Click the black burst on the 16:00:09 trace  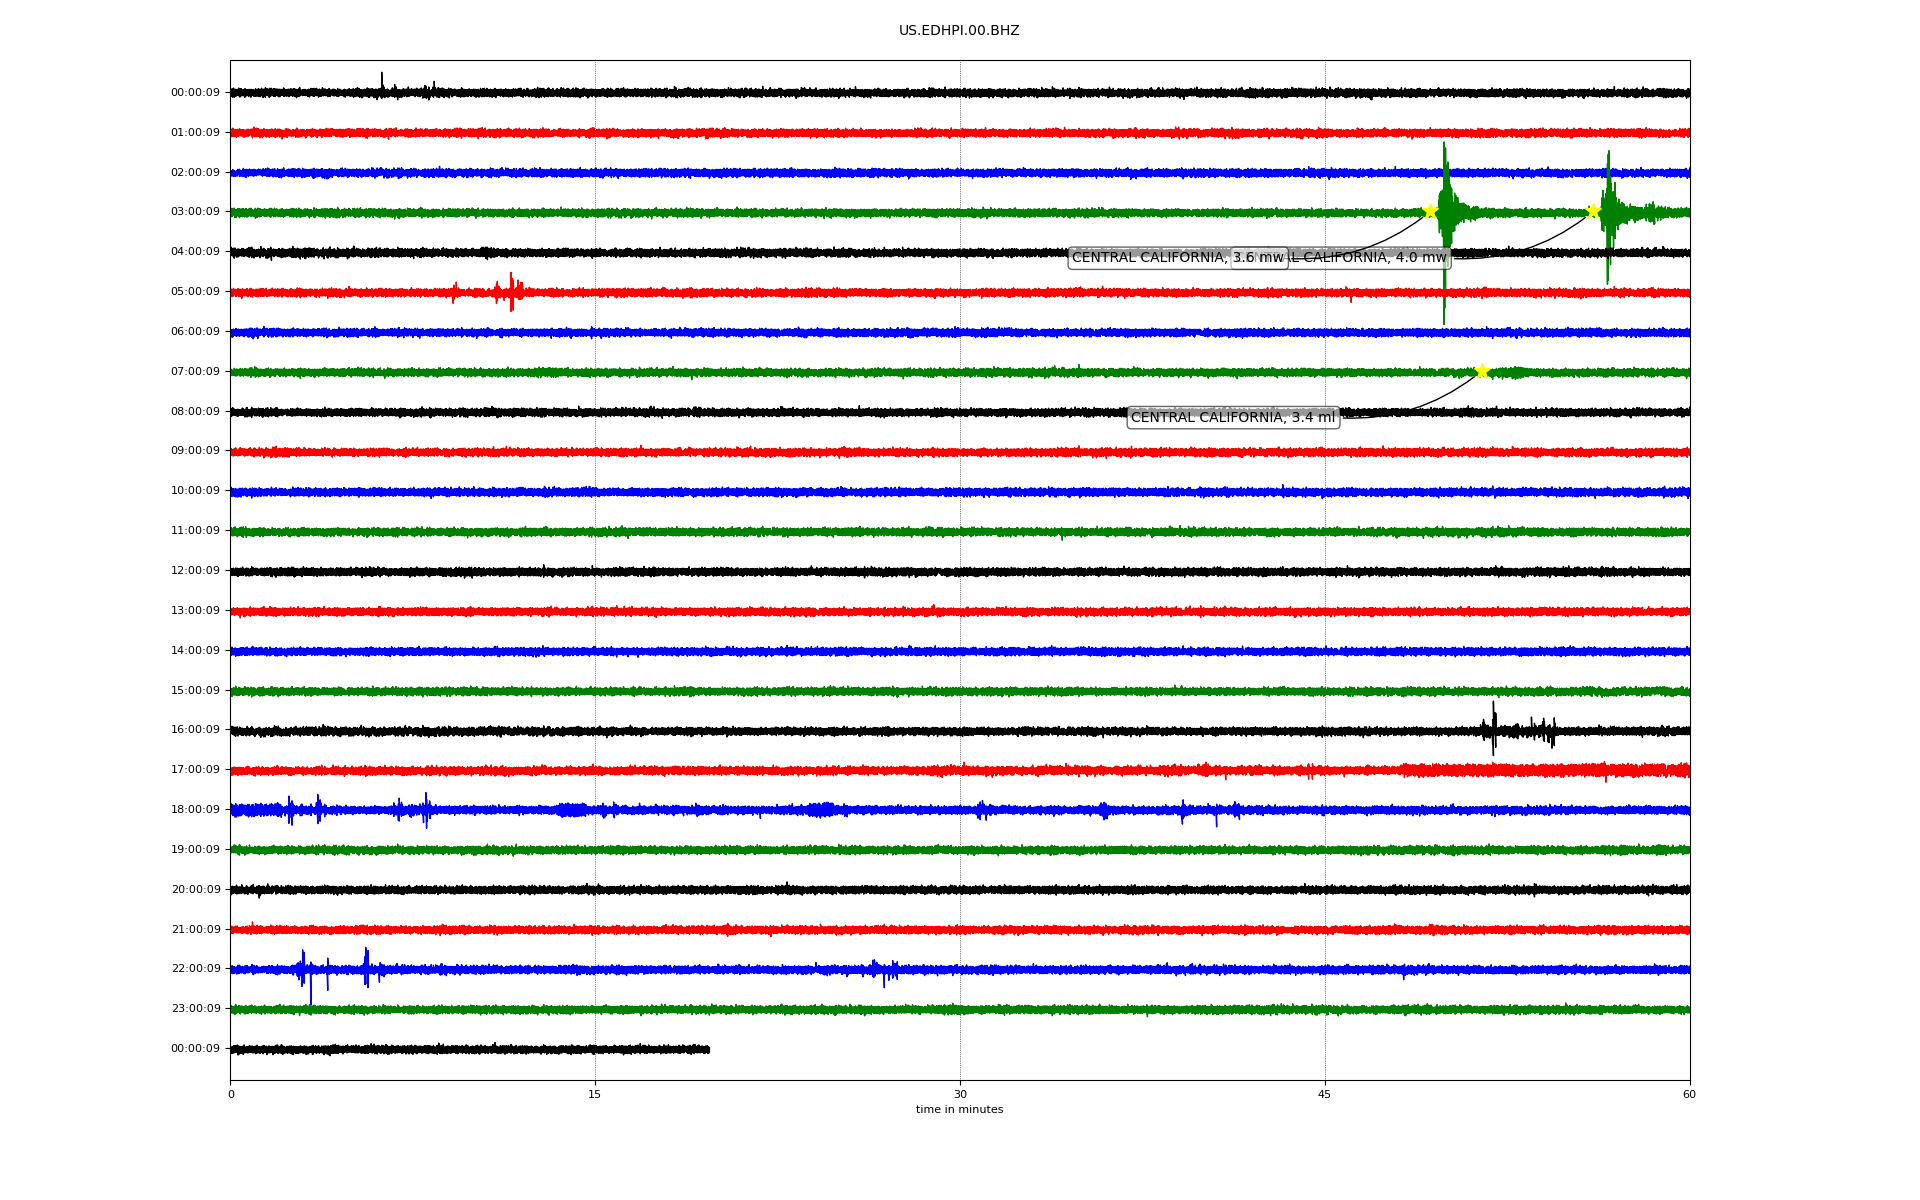click(1494, 730)
